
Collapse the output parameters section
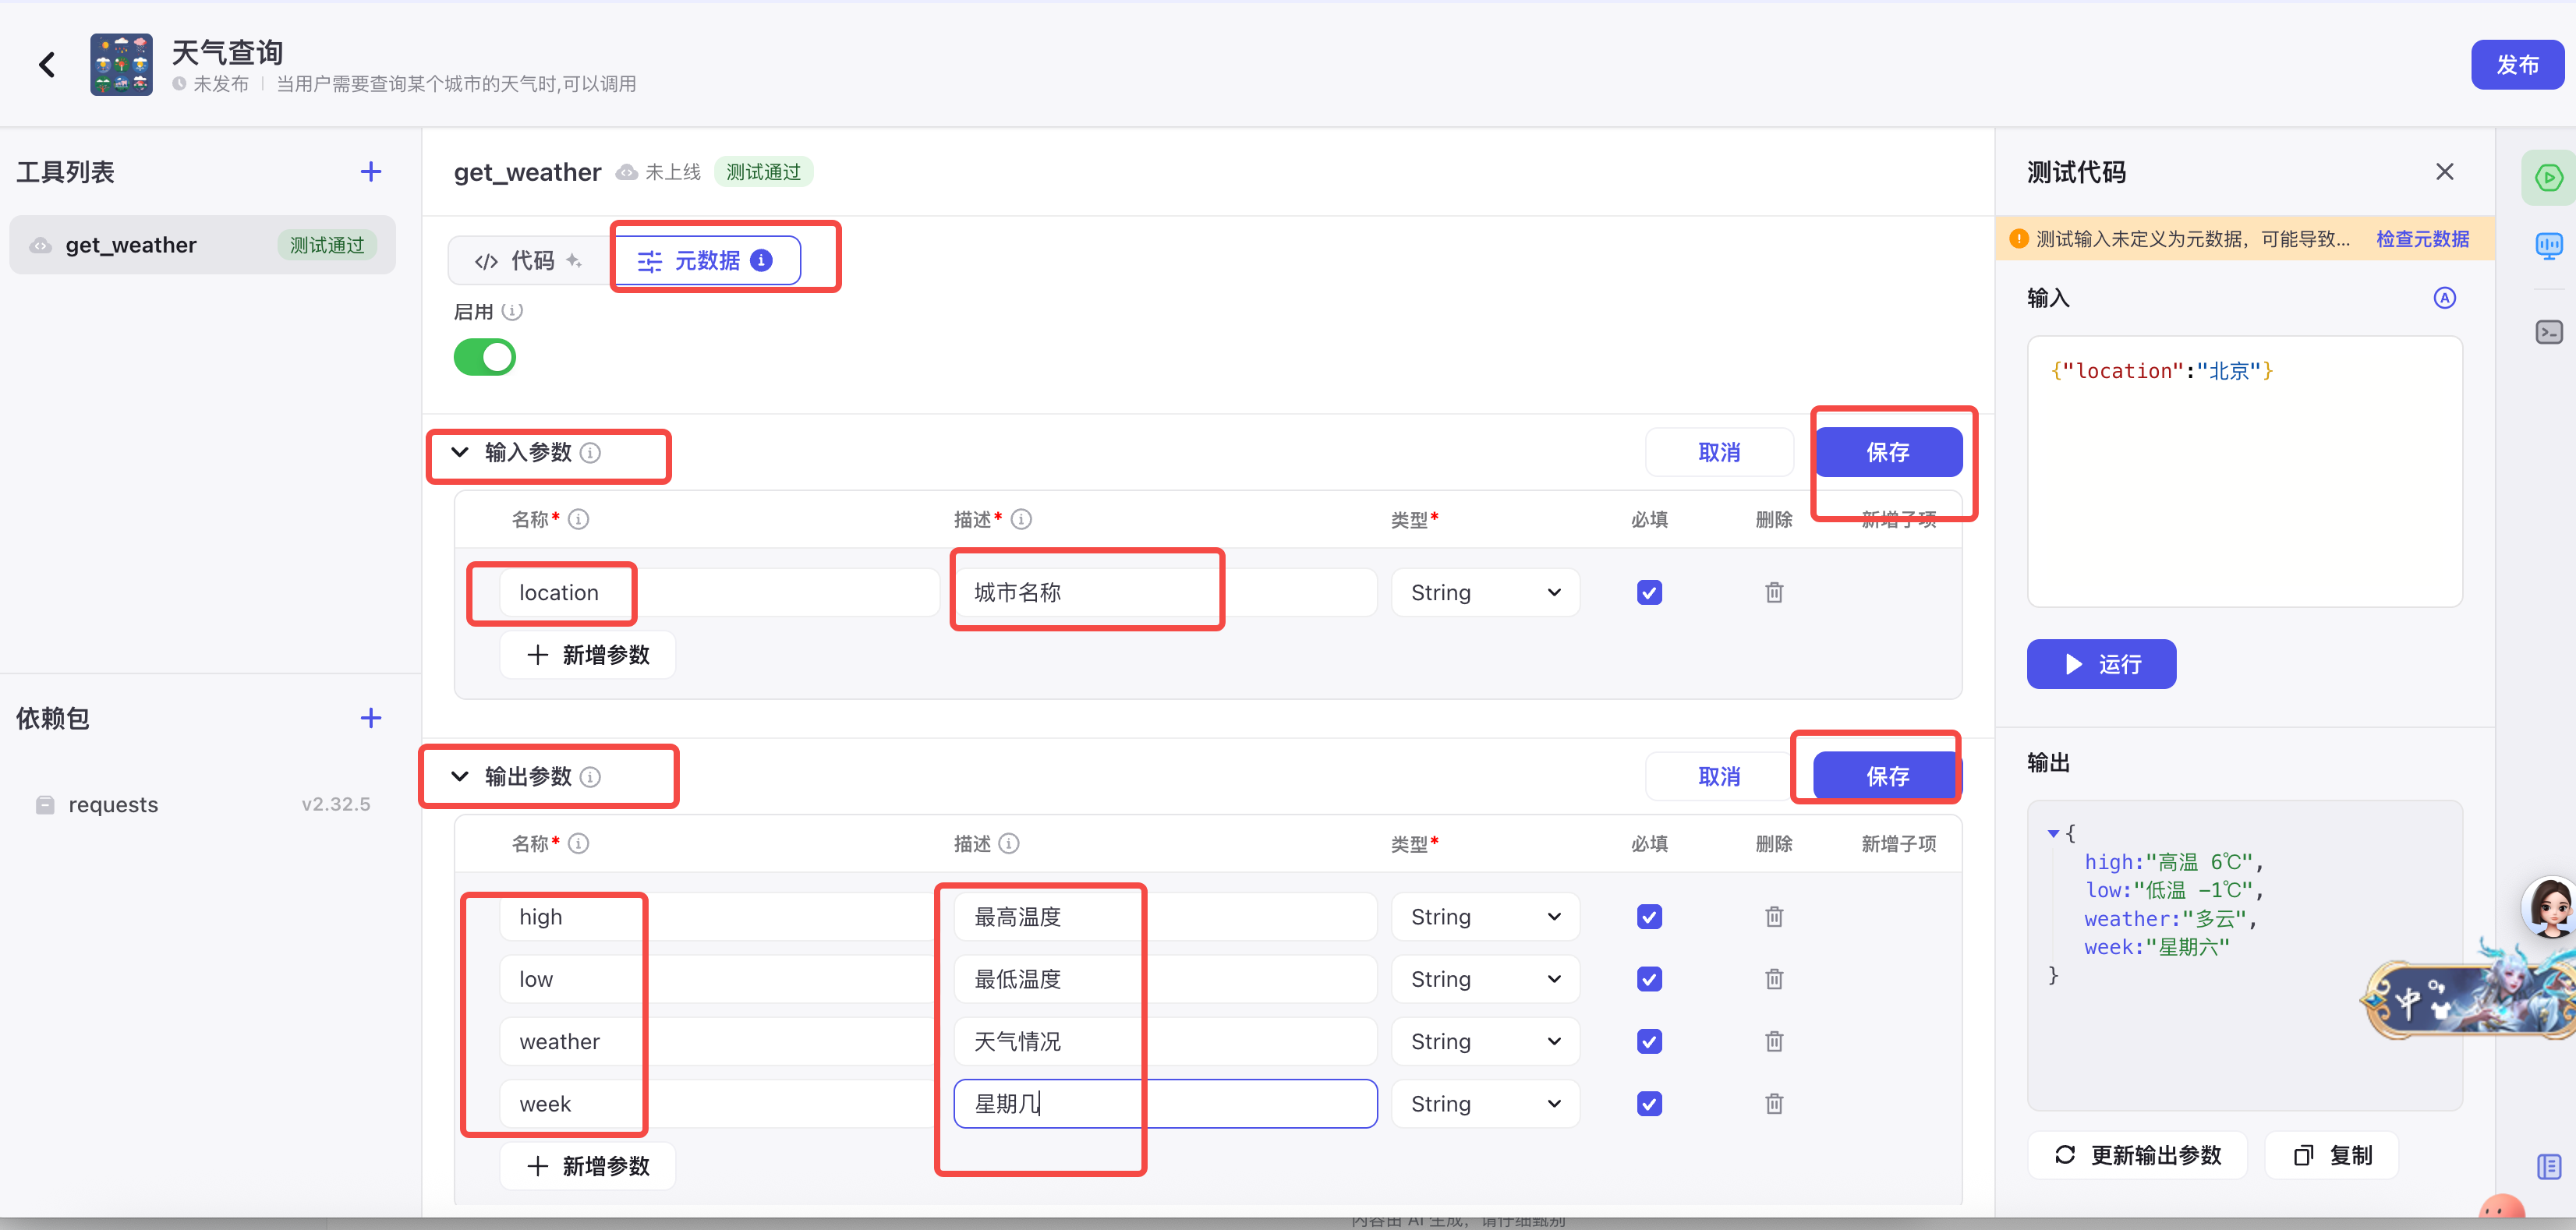[x=460, y=776]
